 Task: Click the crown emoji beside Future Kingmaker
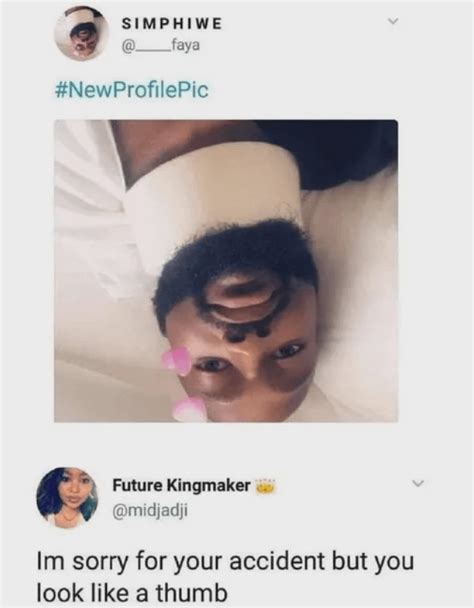(x=265, y=486)
